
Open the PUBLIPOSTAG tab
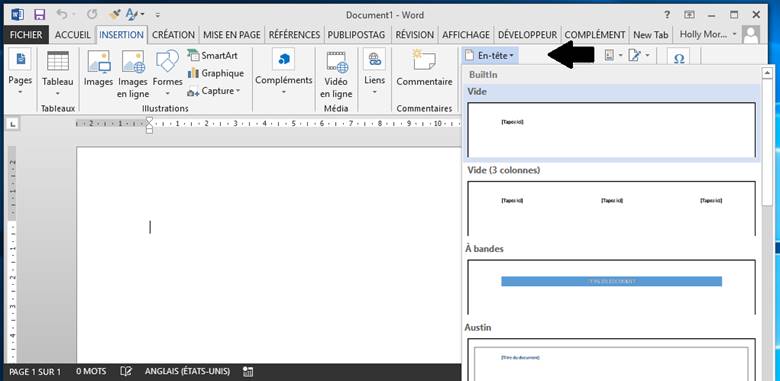[x=356, y=35]
